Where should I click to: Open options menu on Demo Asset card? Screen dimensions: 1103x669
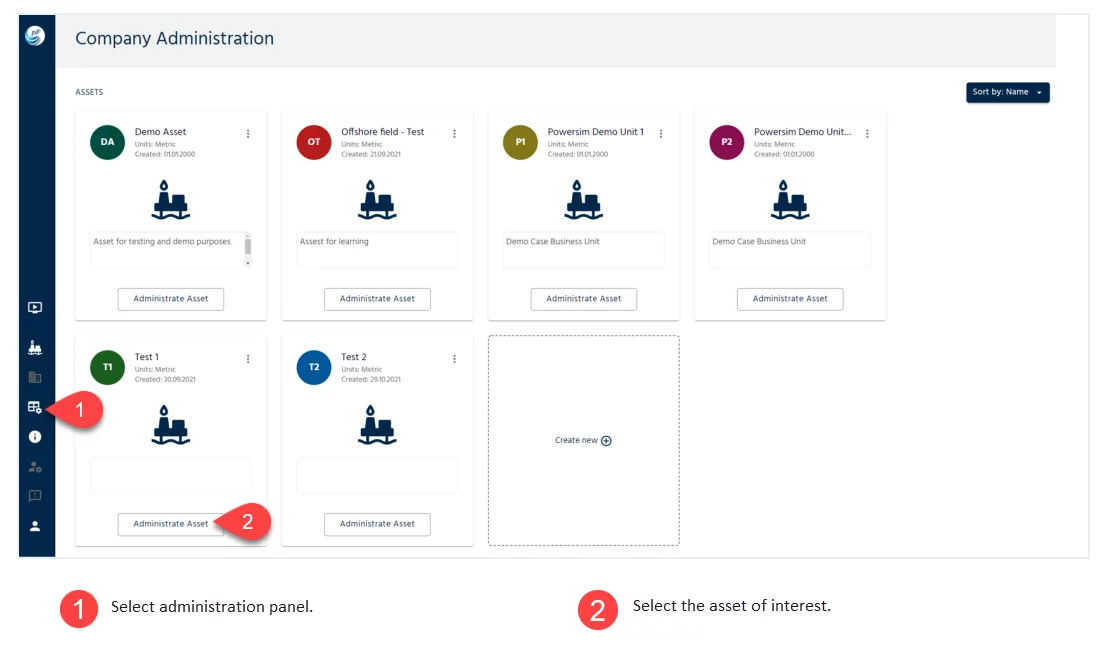[247, 132]
